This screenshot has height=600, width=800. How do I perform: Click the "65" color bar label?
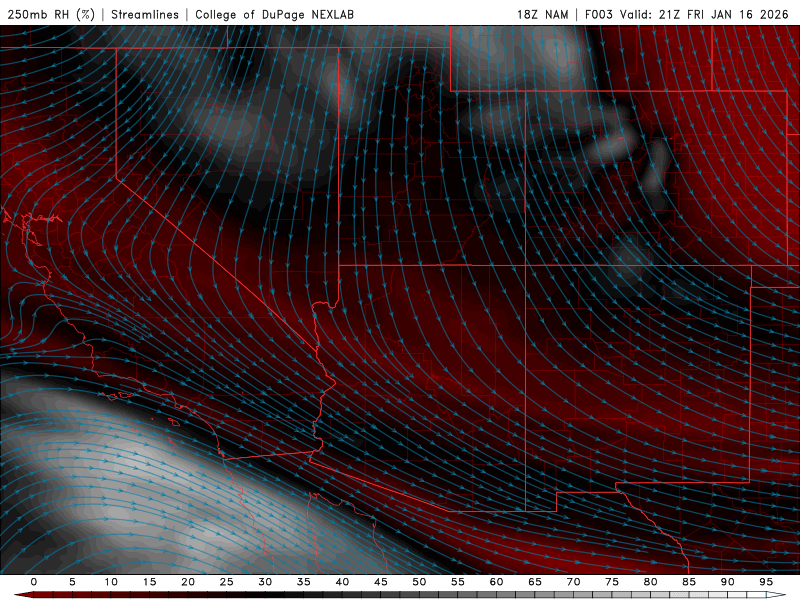[x=535, y=582]
